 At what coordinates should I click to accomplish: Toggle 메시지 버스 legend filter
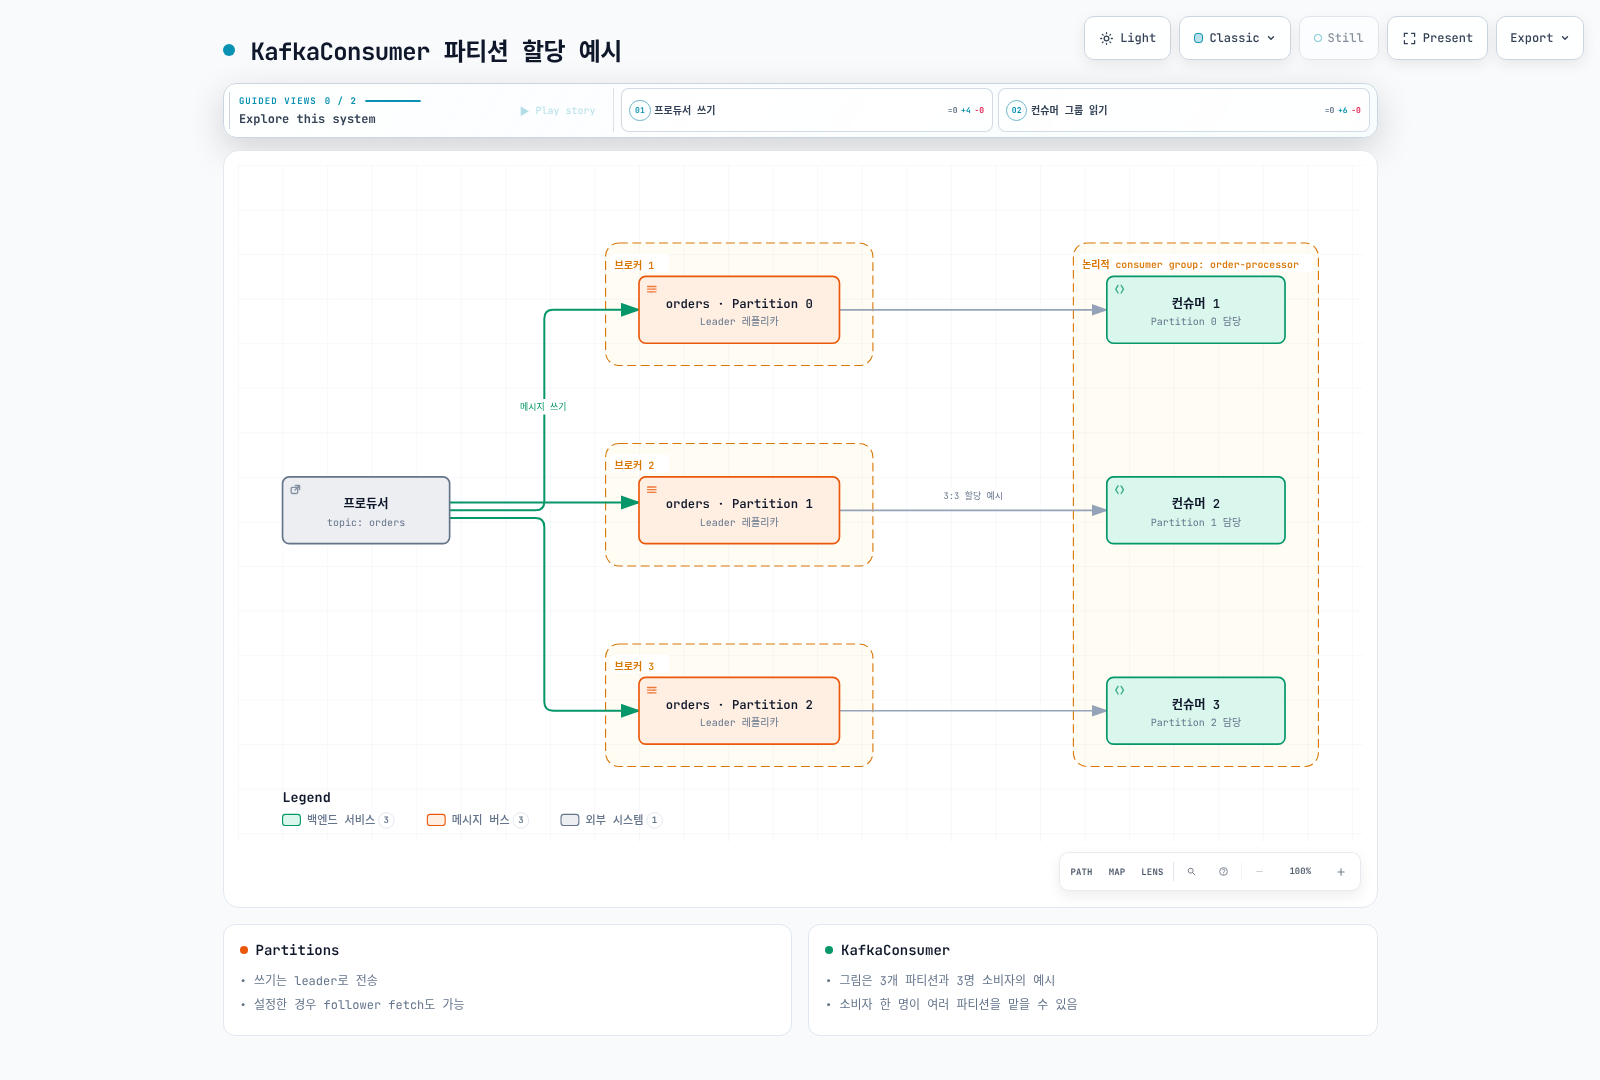477,820
